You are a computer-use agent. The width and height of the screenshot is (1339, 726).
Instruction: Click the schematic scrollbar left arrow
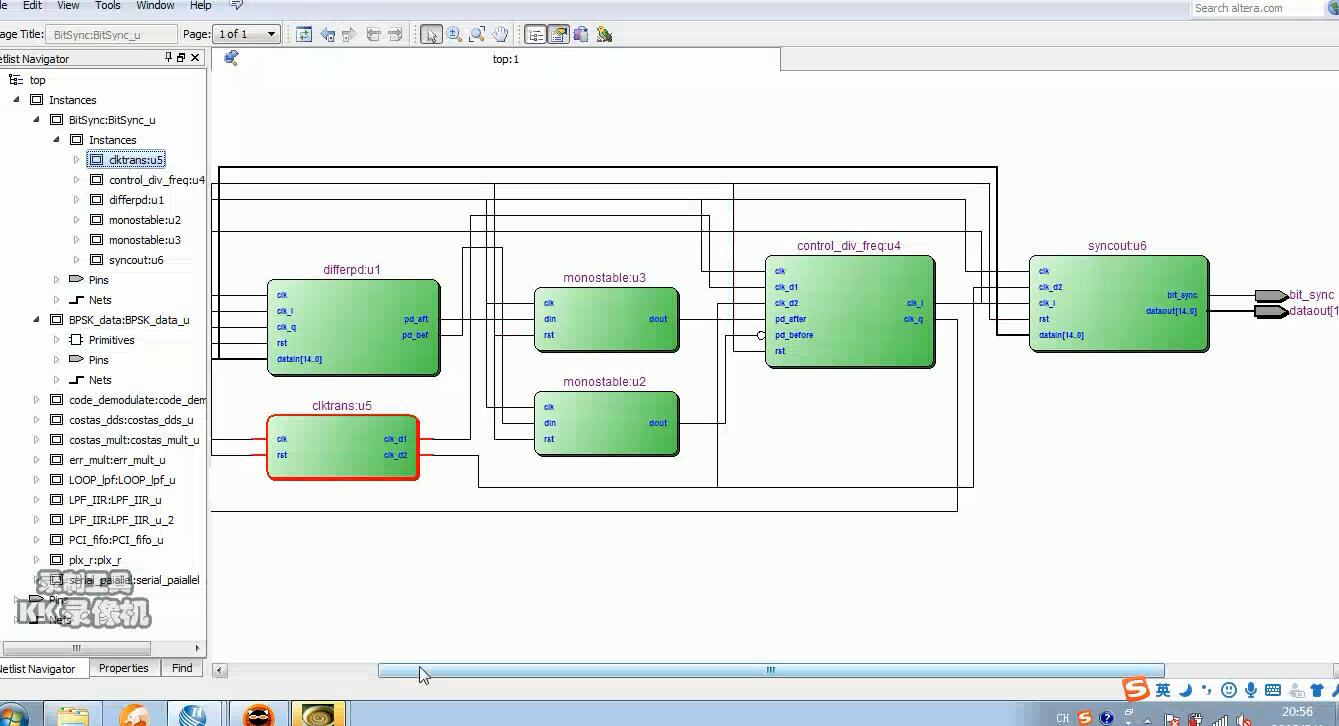(220, 670)
